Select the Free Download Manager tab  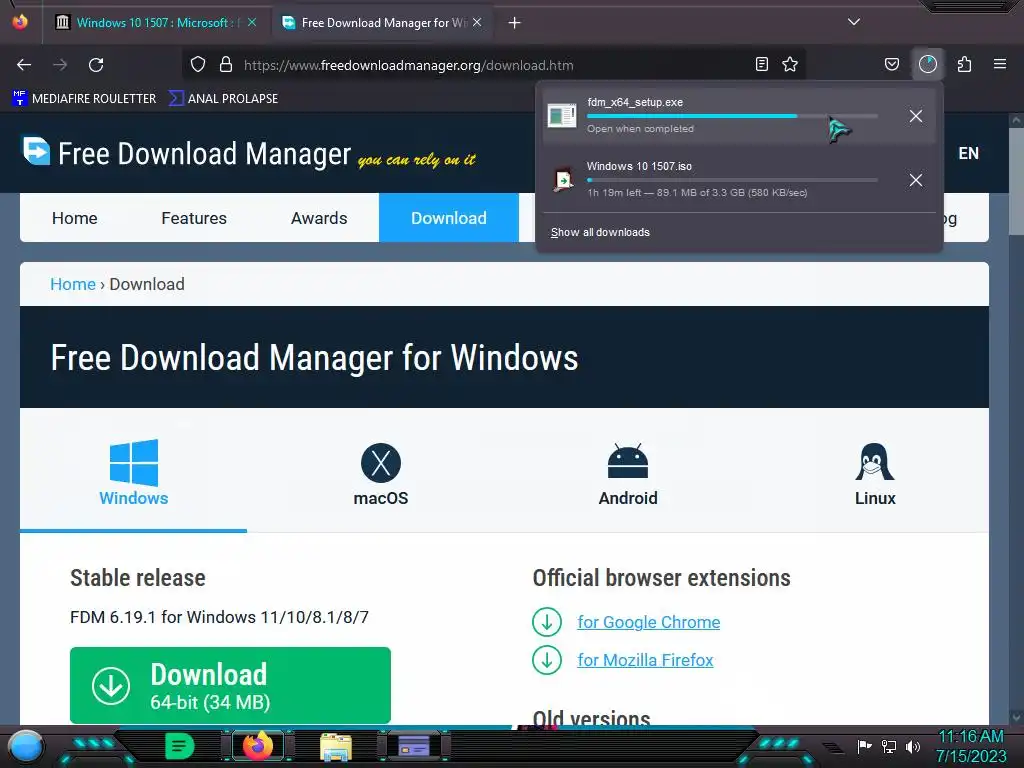(382, 23)
